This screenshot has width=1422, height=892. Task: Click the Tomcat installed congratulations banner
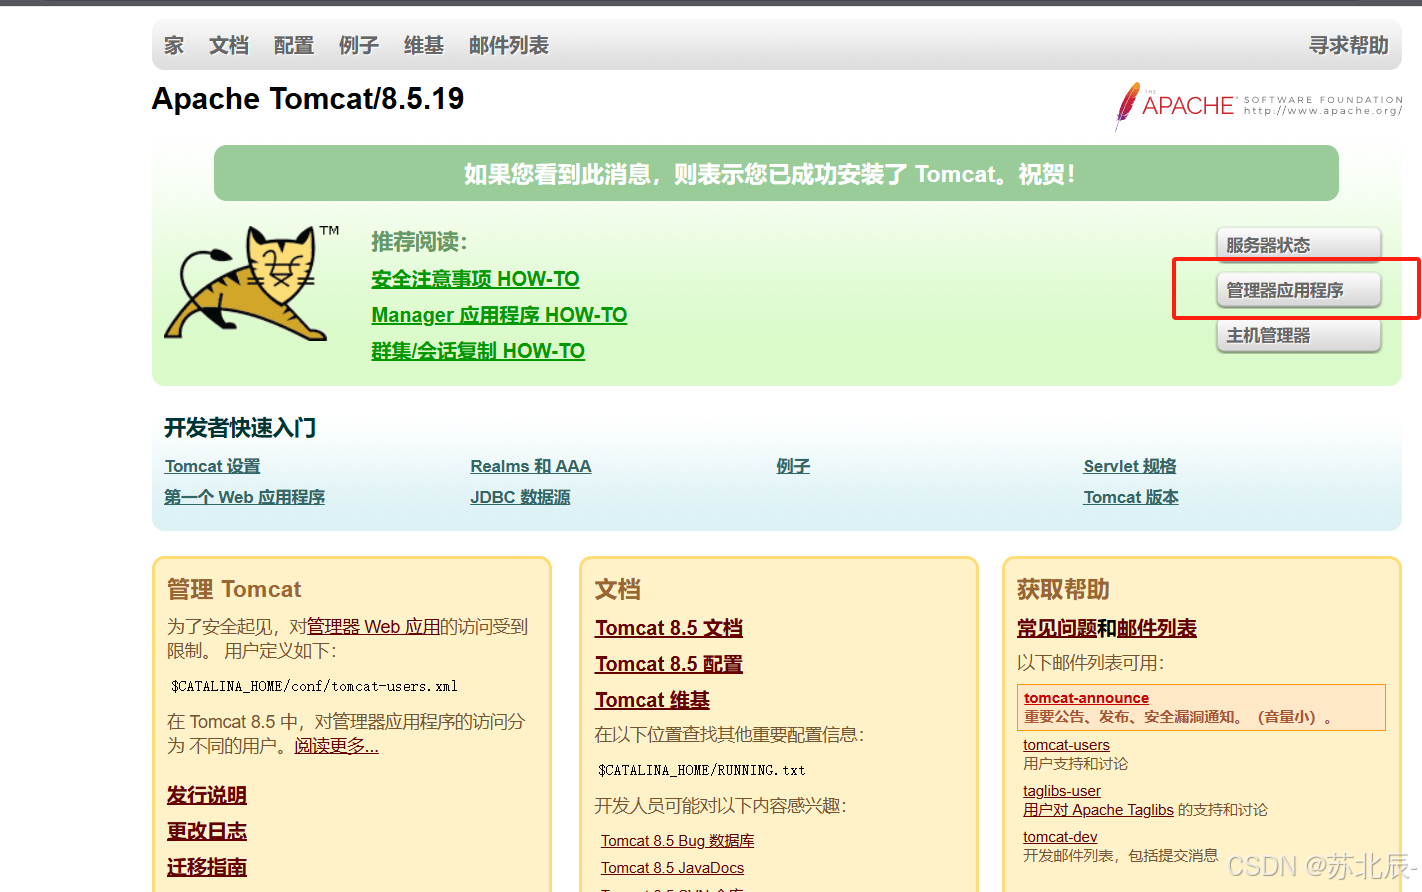click(776, 173)
